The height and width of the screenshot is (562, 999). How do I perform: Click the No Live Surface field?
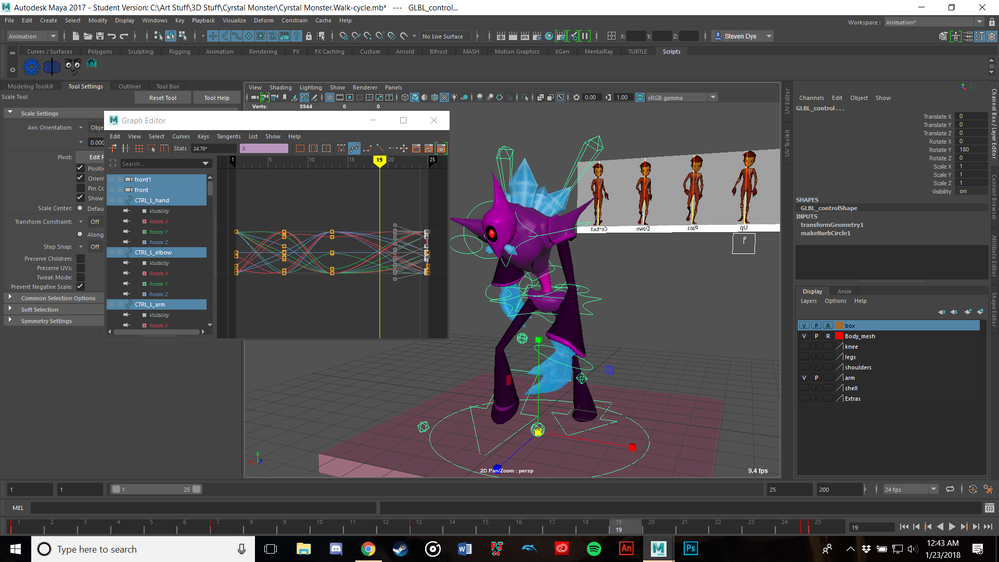(446, 36)
